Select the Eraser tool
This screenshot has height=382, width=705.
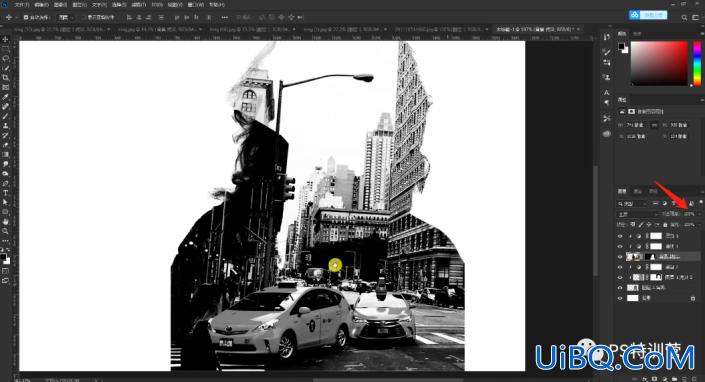pyautogui.click(x=5, y=145)
